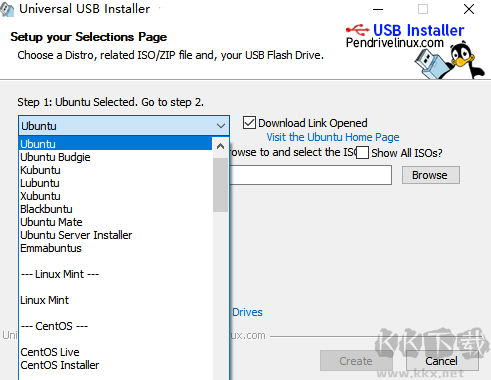The width and height of the screenshot is (491, 380).
Task: Collapse the Ubuntu distro combo box arrow
Action: tap(221, 126)
